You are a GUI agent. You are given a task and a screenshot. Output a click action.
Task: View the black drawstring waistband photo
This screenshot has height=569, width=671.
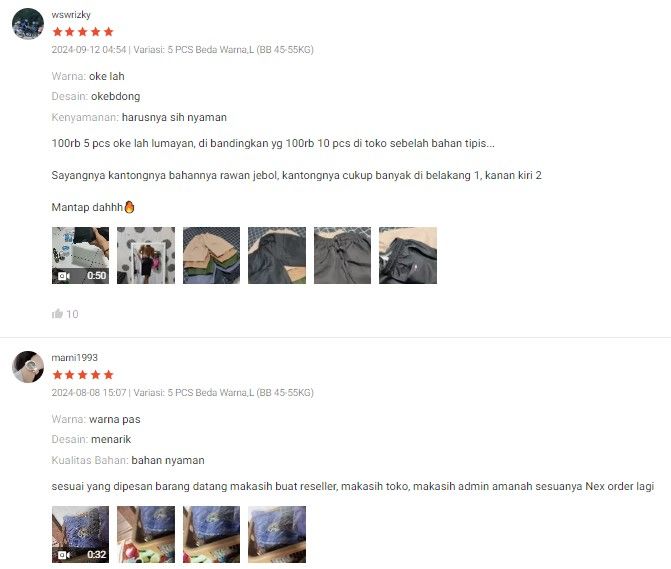(342, 255)
